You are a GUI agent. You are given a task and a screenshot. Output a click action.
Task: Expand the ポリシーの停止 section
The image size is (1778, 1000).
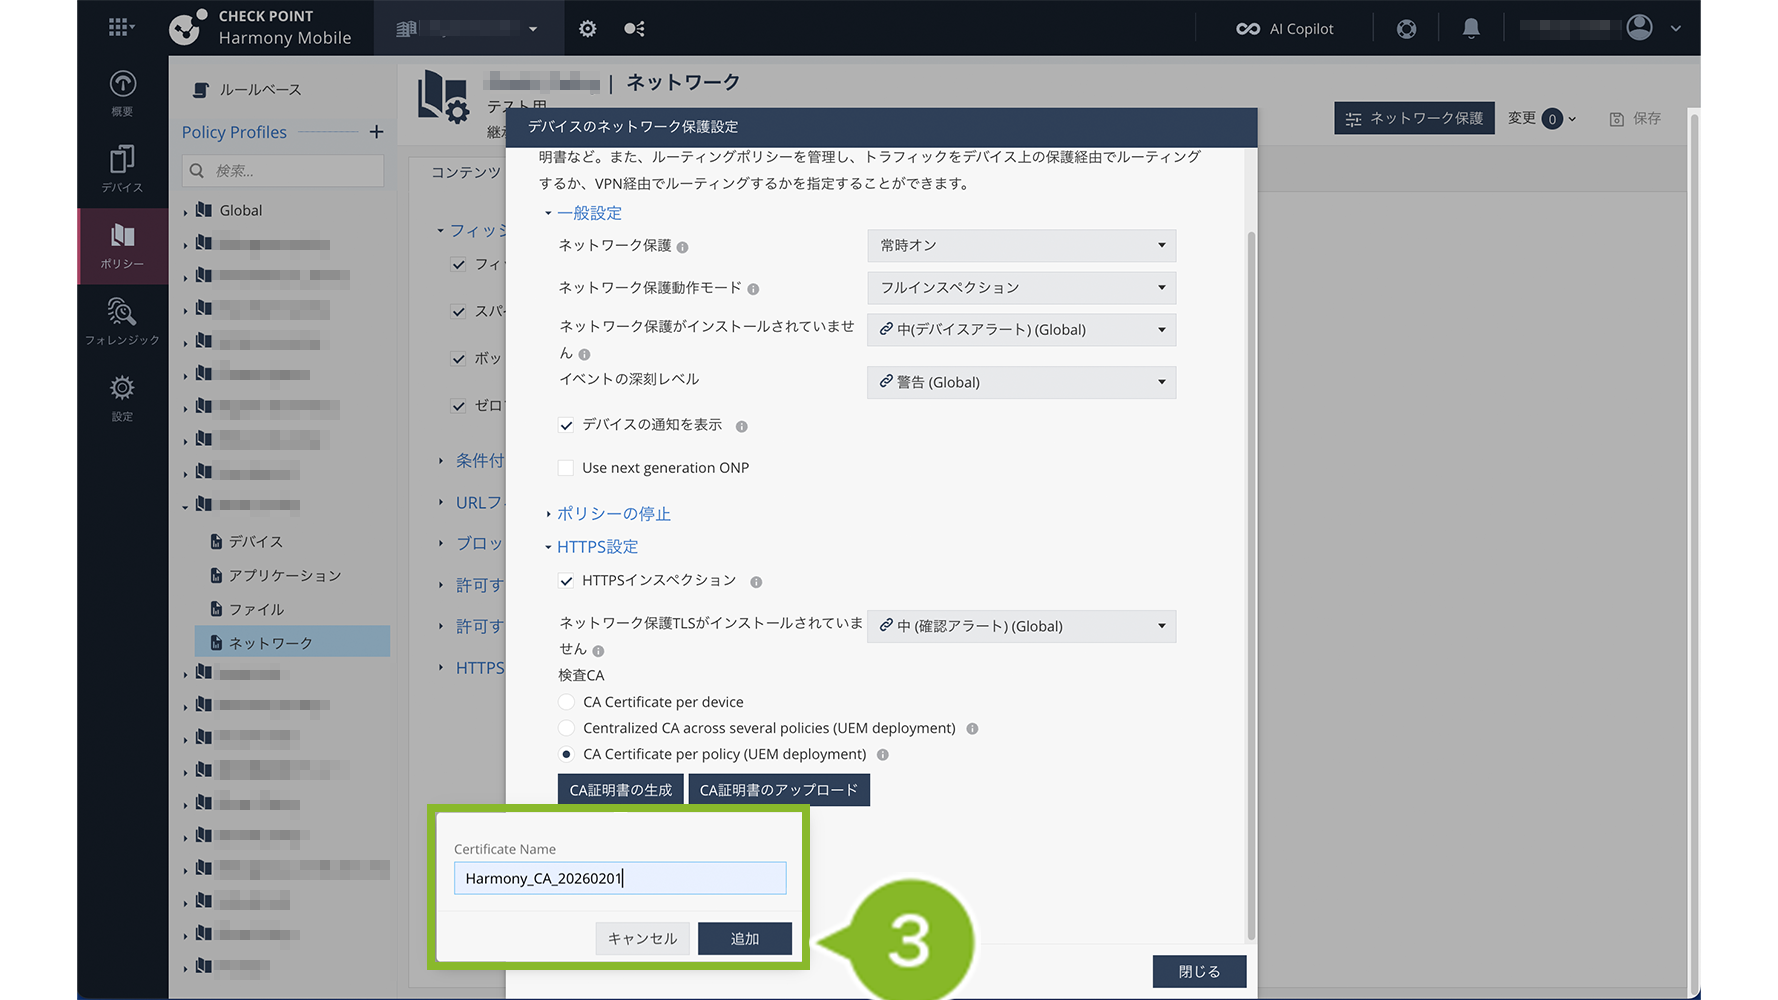[x=612, y=514]
